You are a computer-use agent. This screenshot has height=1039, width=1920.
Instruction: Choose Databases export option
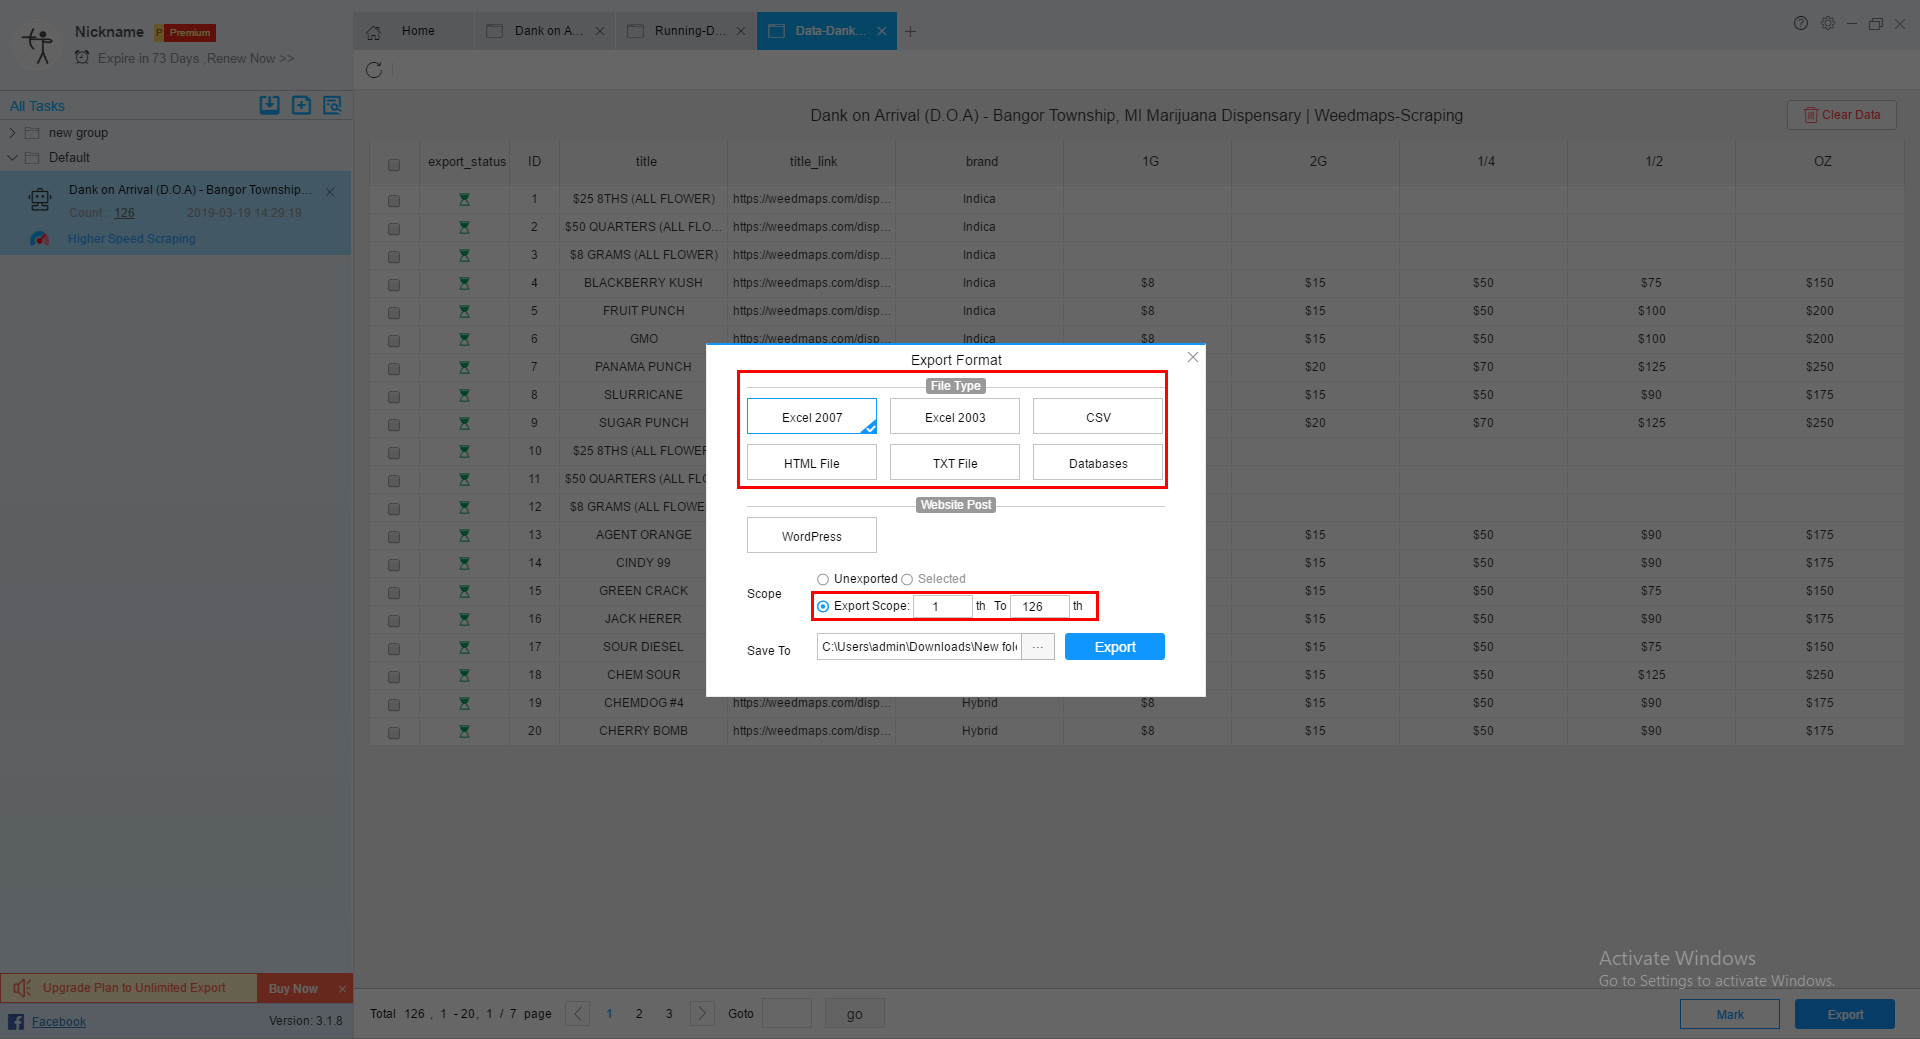pyautogui.click(x=1098, y=463)
